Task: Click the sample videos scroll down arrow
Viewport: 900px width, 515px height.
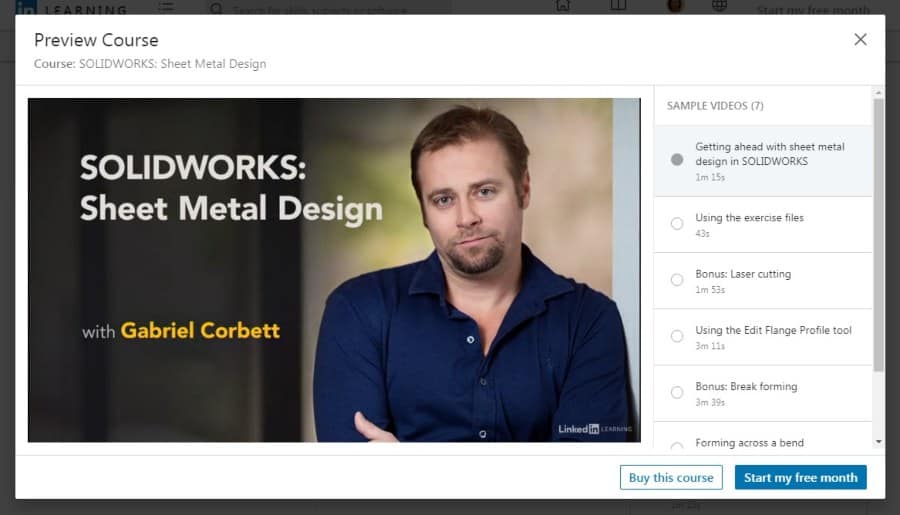Action: pos(878,442)
